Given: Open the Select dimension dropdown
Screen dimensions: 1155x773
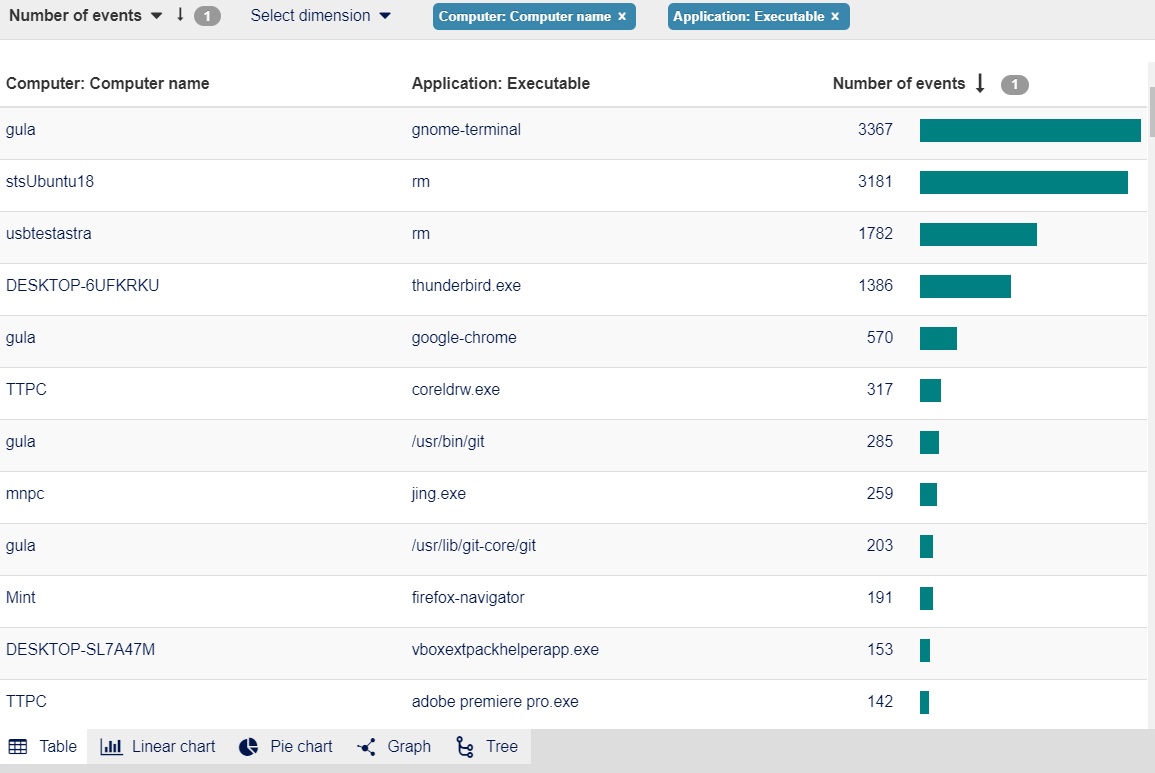Looking at the screenshot, I should point(320,16).
